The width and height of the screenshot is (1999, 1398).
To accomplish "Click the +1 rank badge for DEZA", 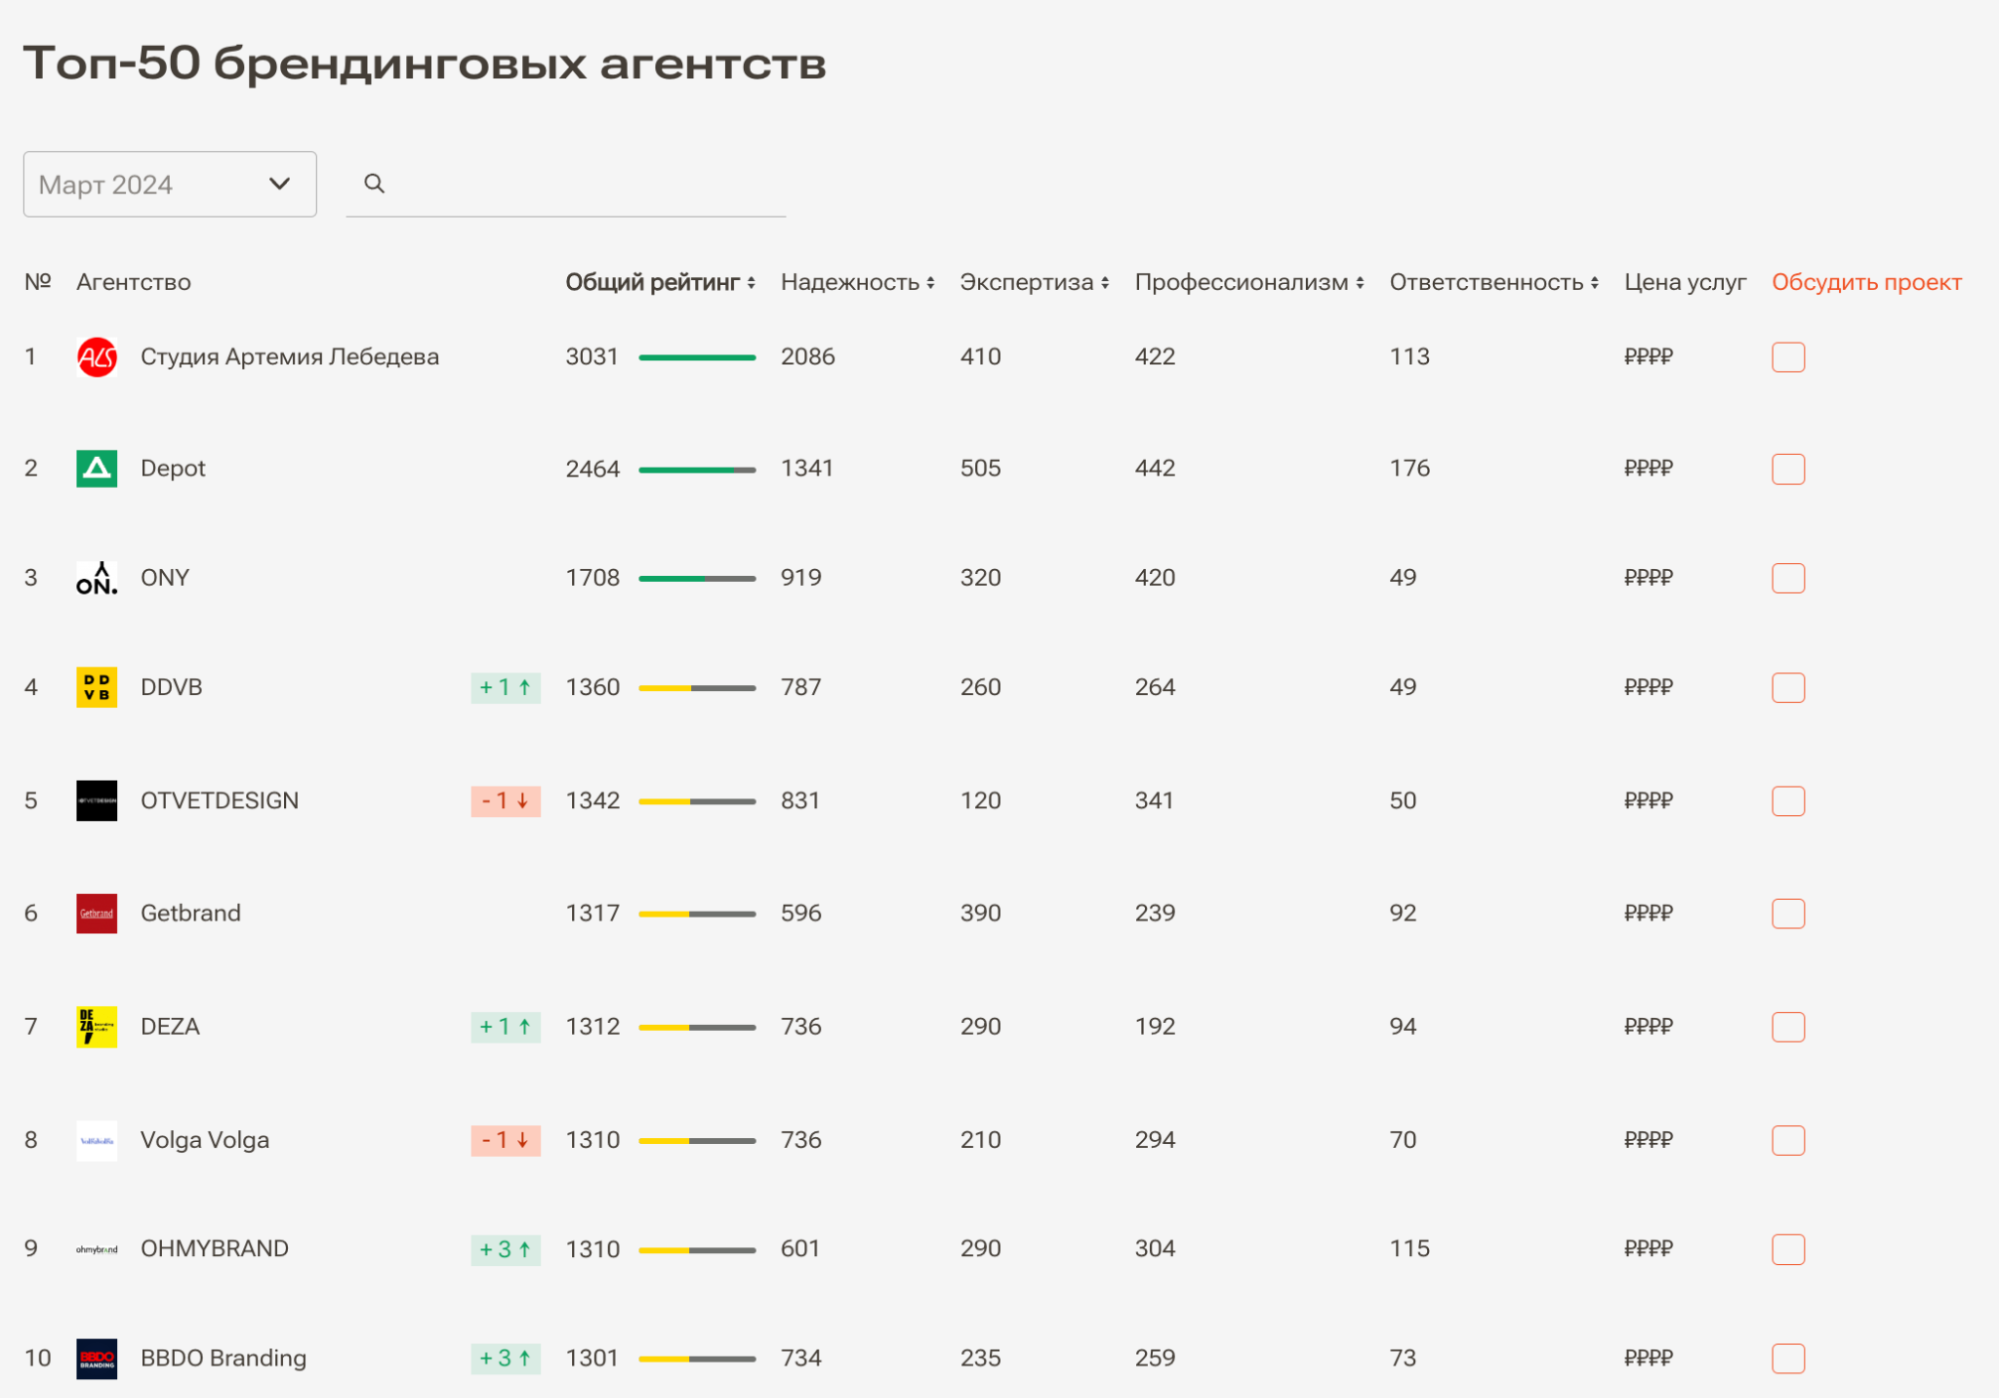I will [x=506, y=1027].
